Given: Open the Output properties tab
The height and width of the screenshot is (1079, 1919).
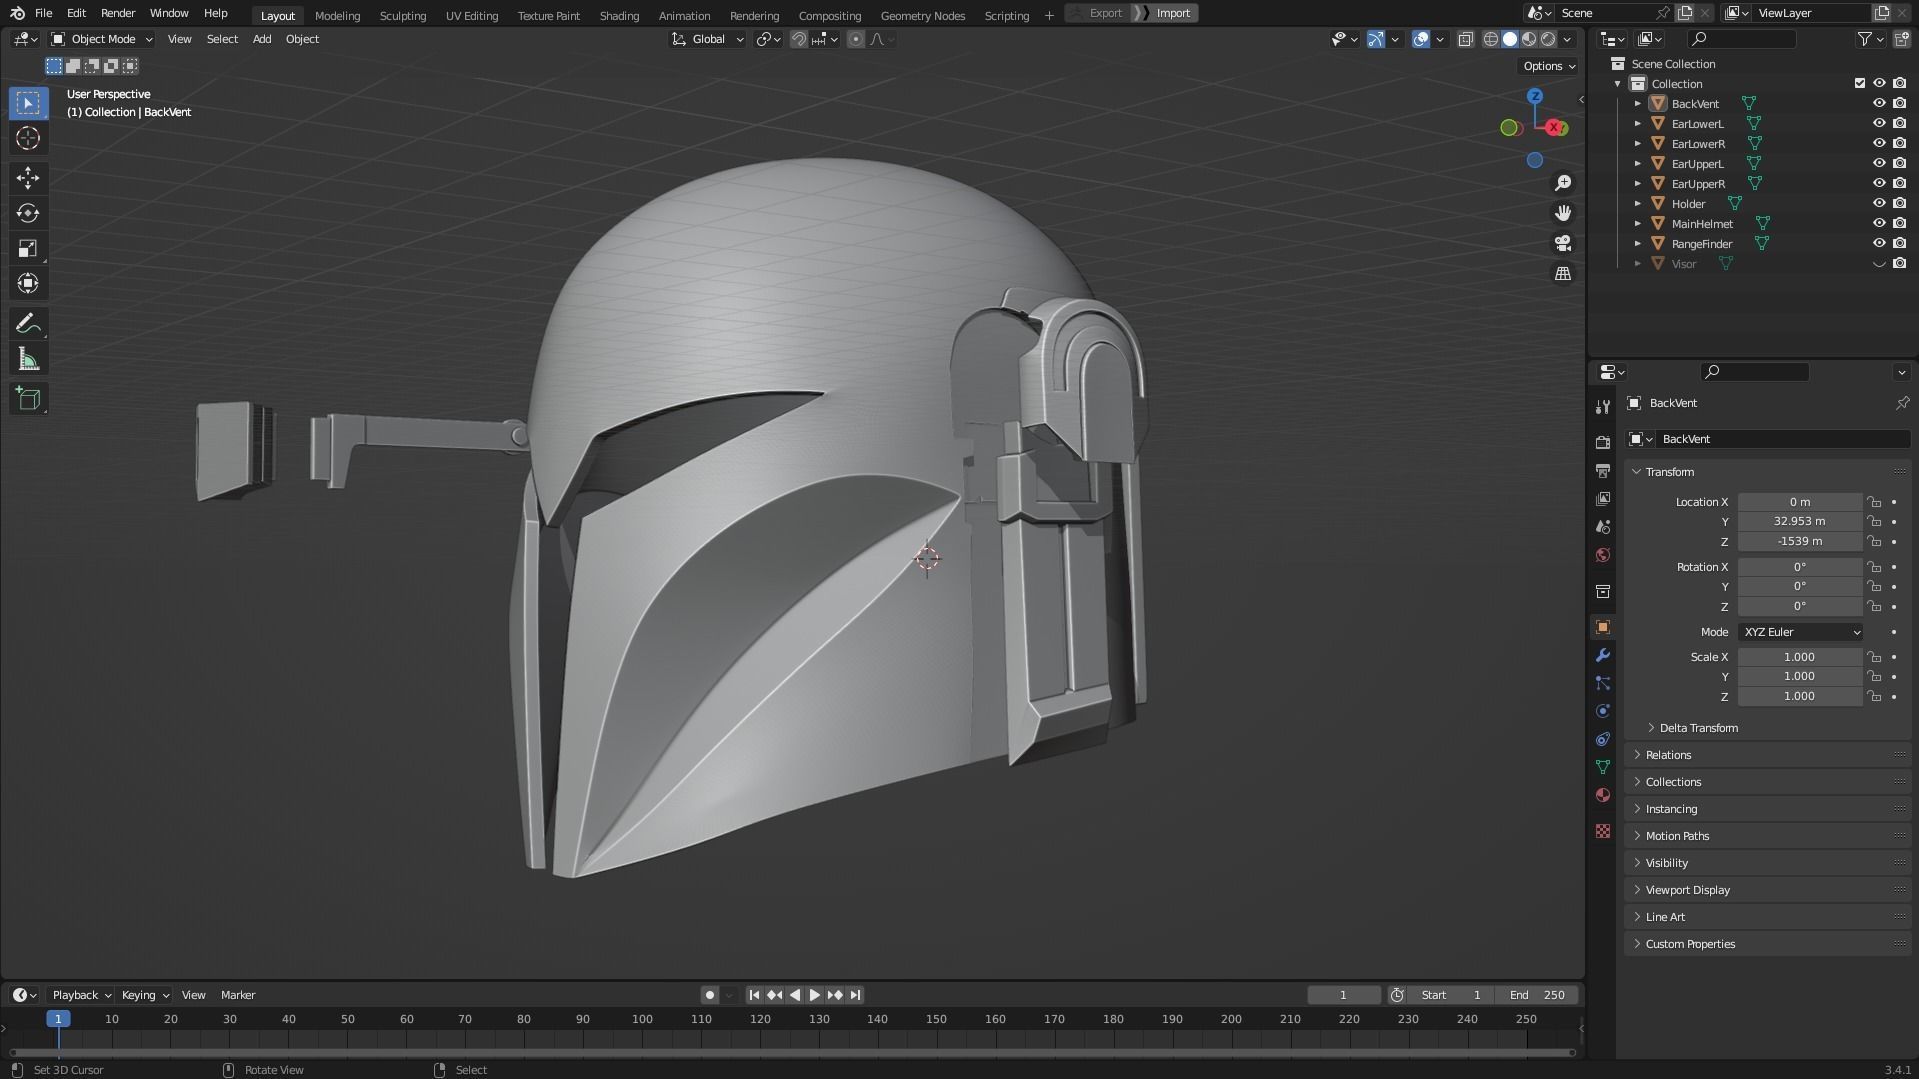Looking at the screenshot, I should click(1603, 470).
